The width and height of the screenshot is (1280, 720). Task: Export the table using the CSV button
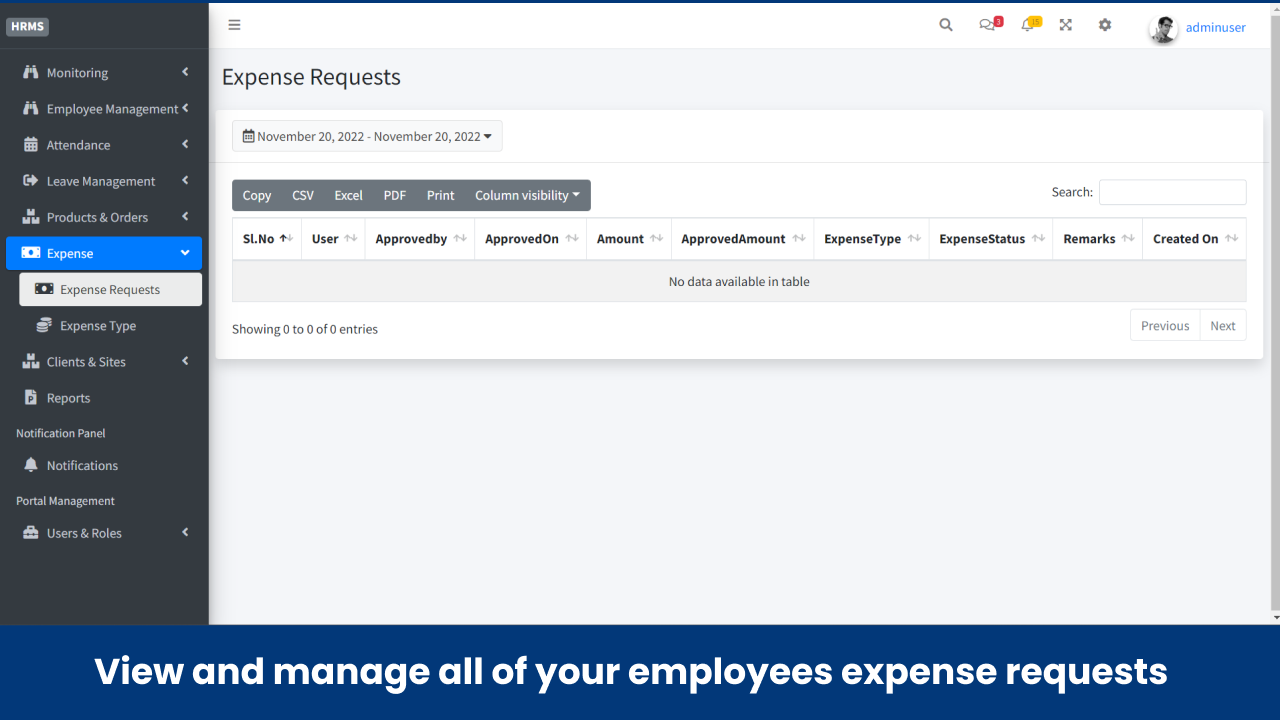[302, 195]
